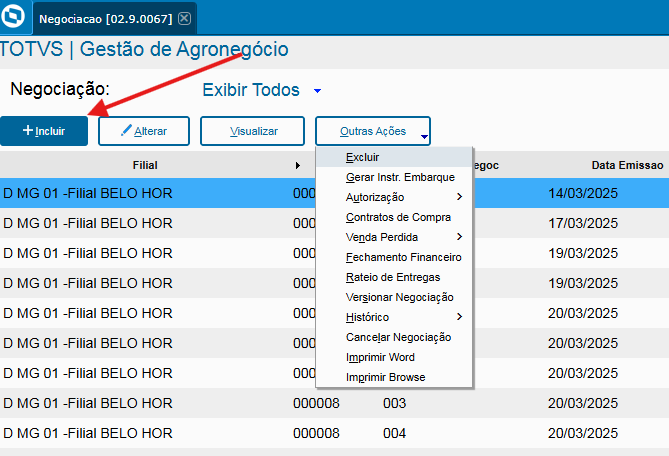Choose Cancelar Negociação menu item

coord(394,338)
